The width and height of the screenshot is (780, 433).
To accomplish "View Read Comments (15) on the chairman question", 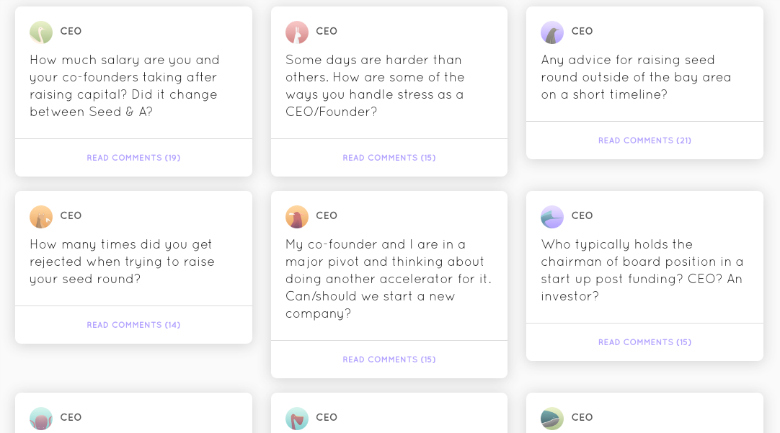I will (x=644, y=342).
